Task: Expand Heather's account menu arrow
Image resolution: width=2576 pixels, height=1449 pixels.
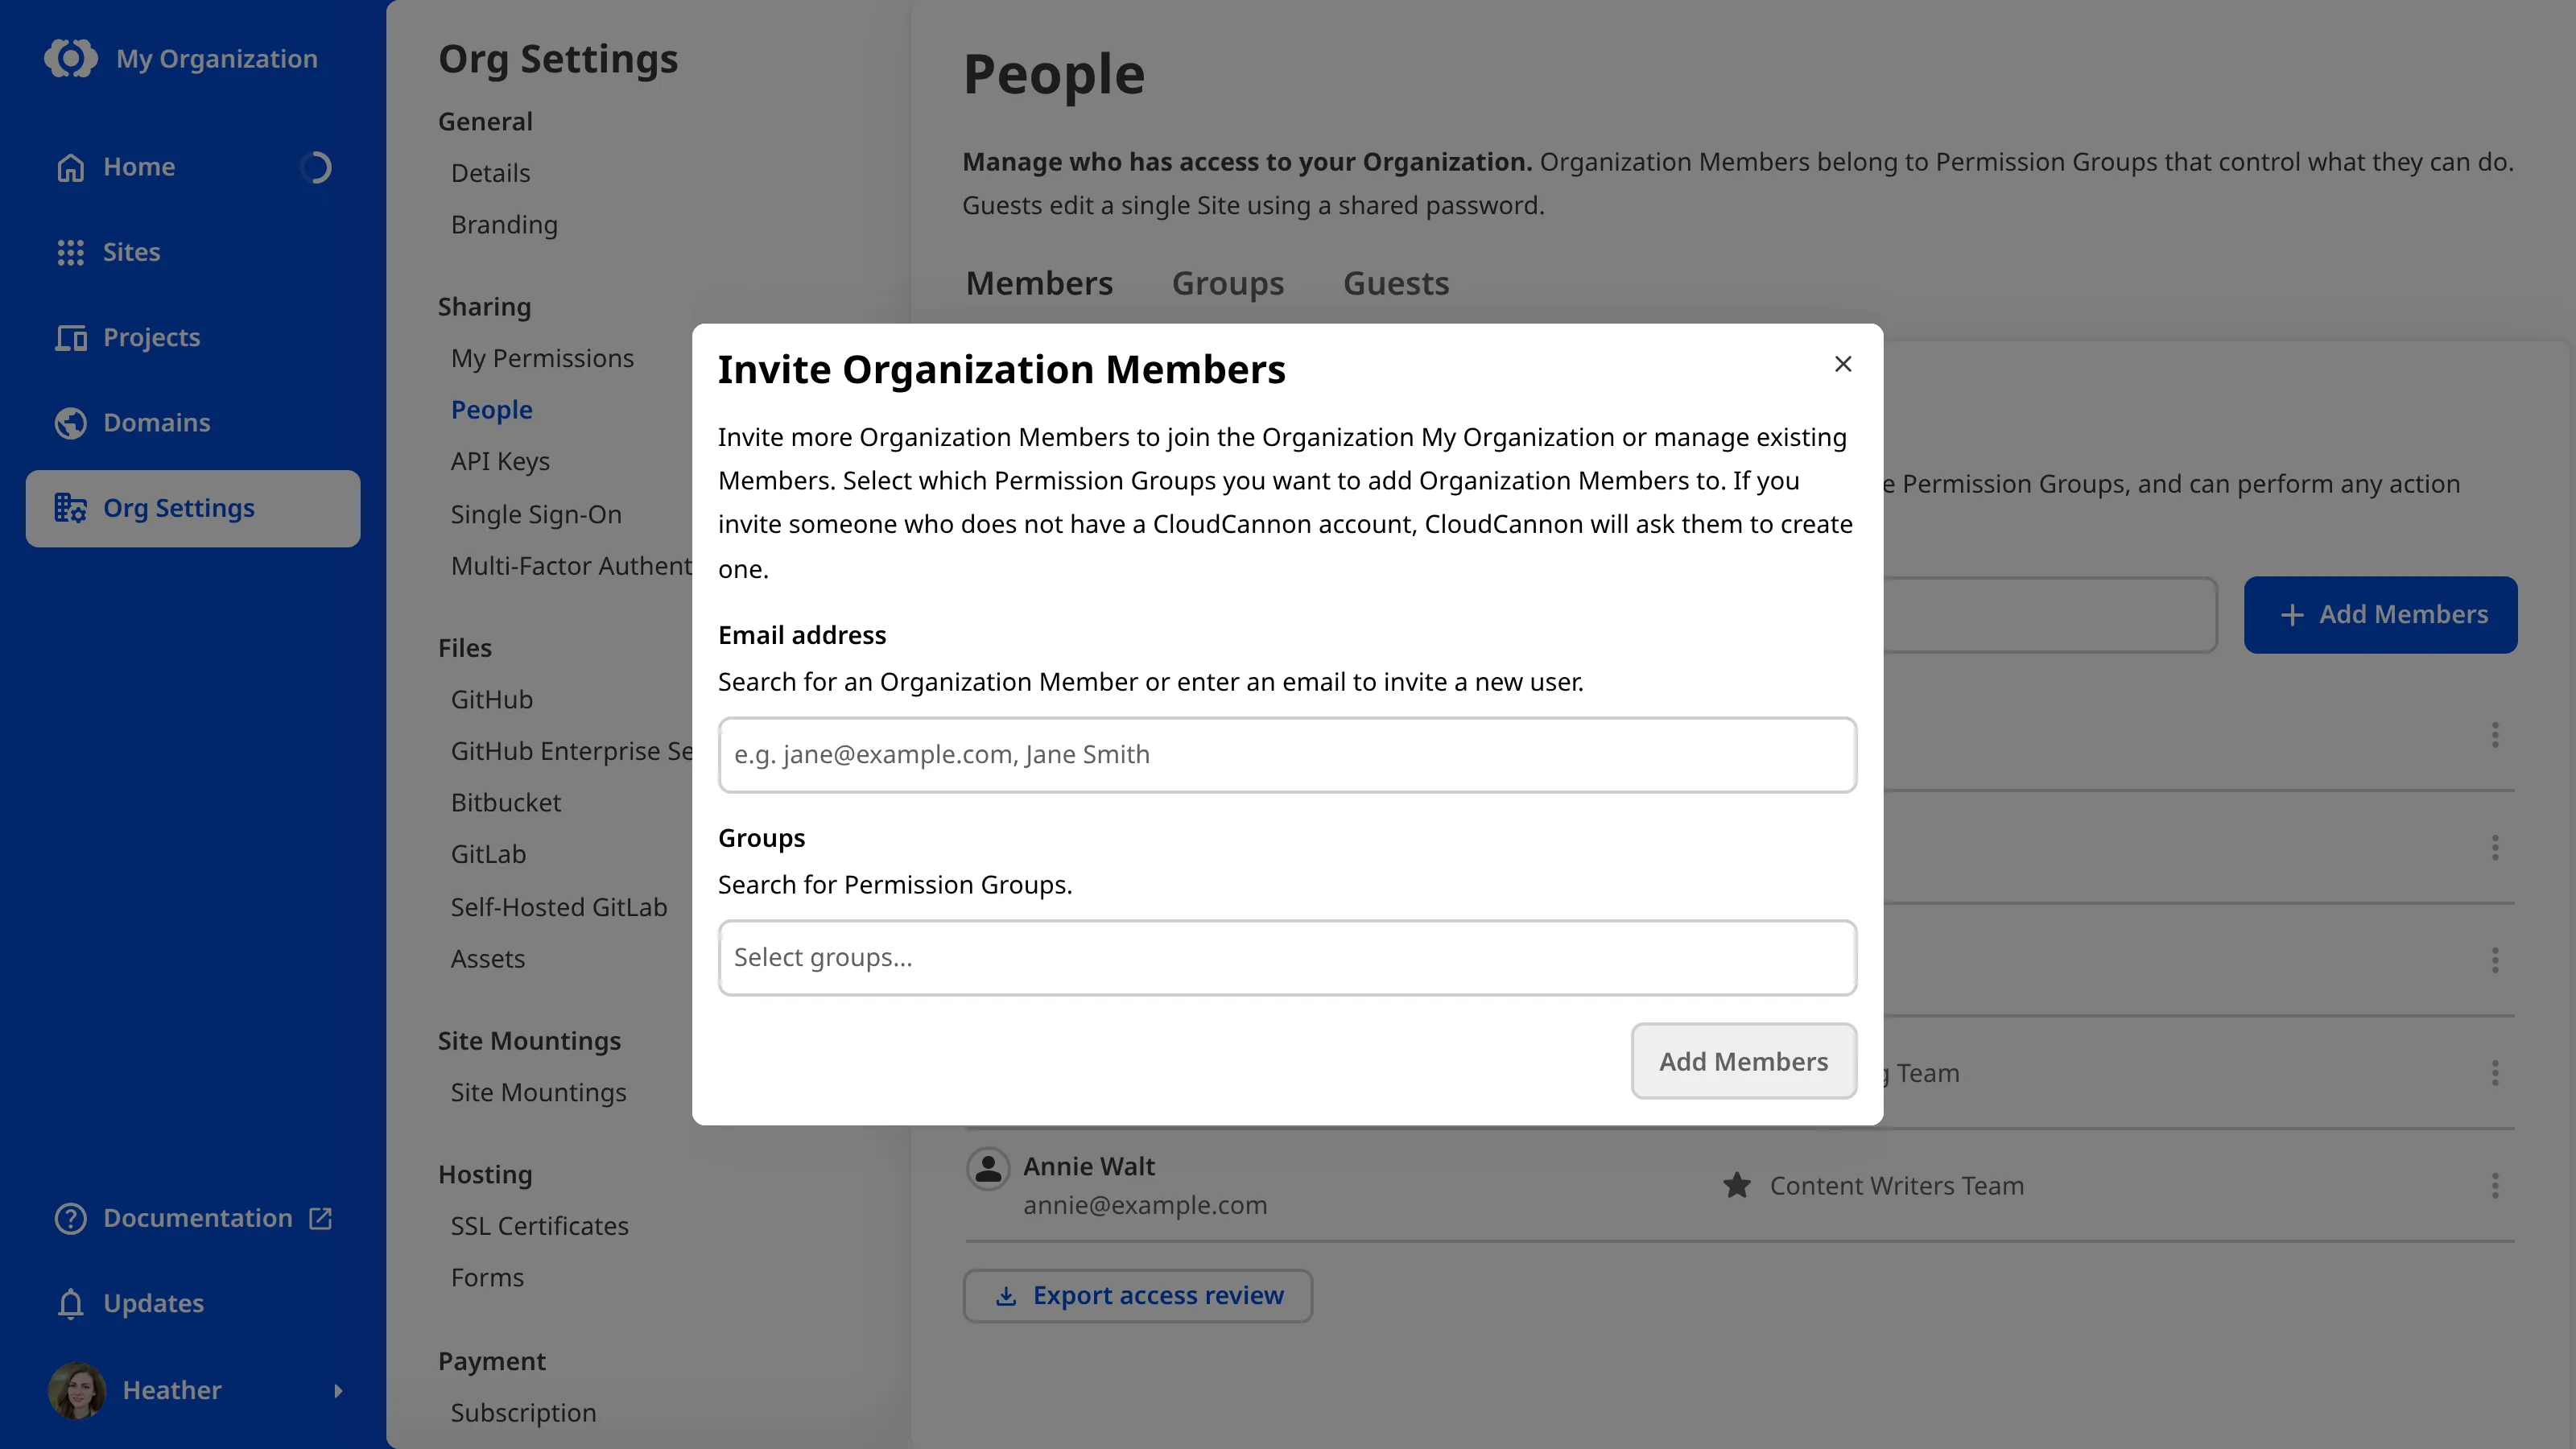Action: tap(338, 1390)
